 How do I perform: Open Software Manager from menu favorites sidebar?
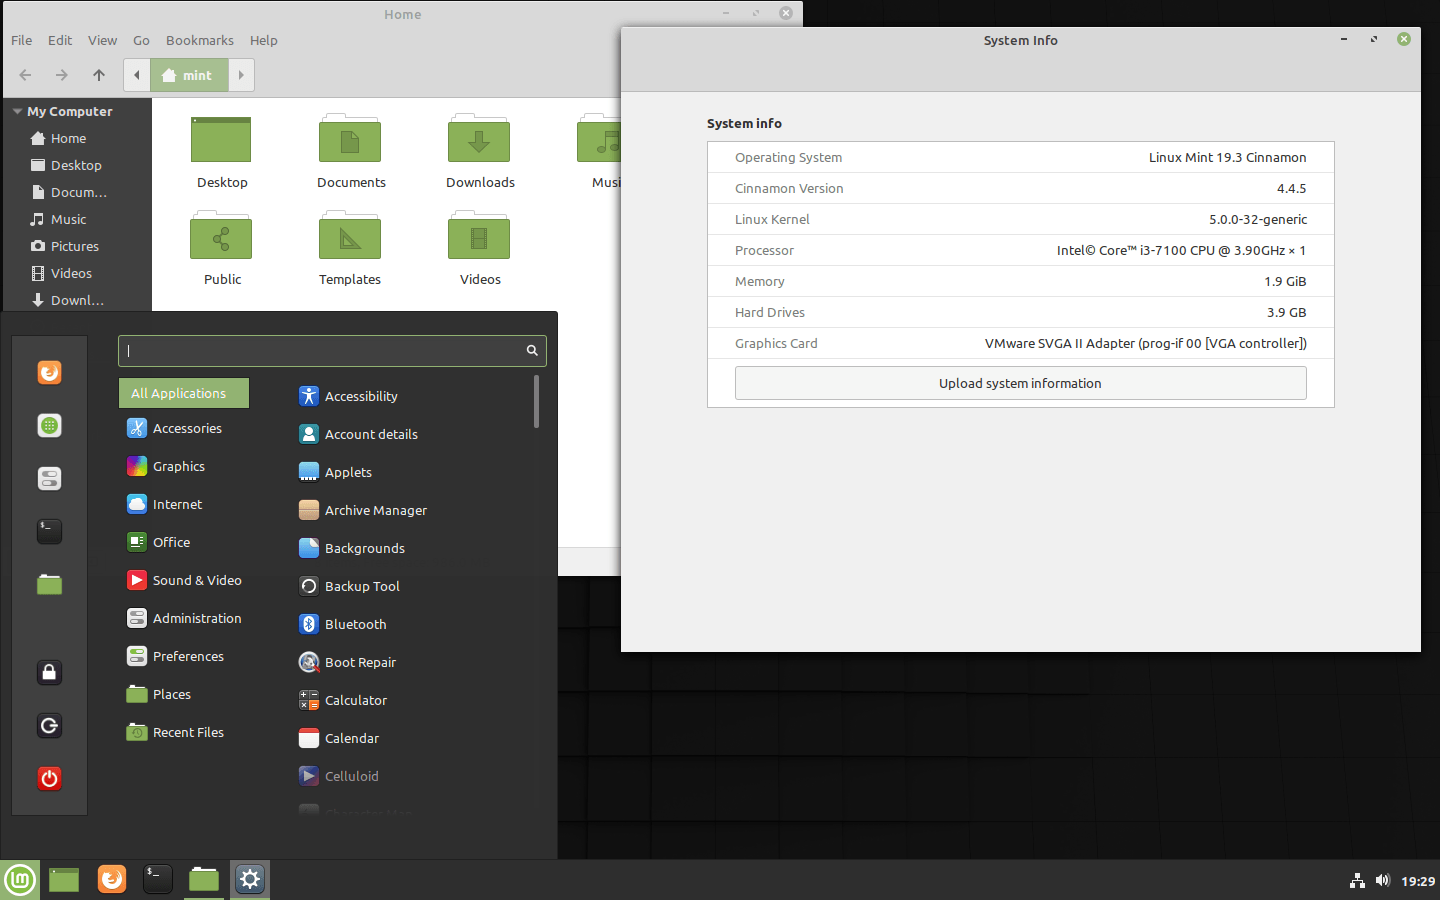point(49,425)
